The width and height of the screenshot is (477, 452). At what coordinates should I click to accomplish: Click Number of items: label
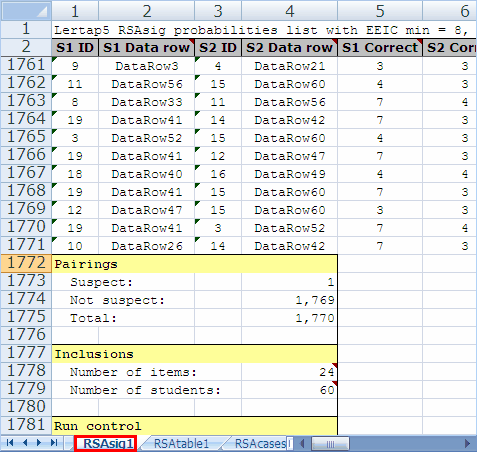[133, 372]
